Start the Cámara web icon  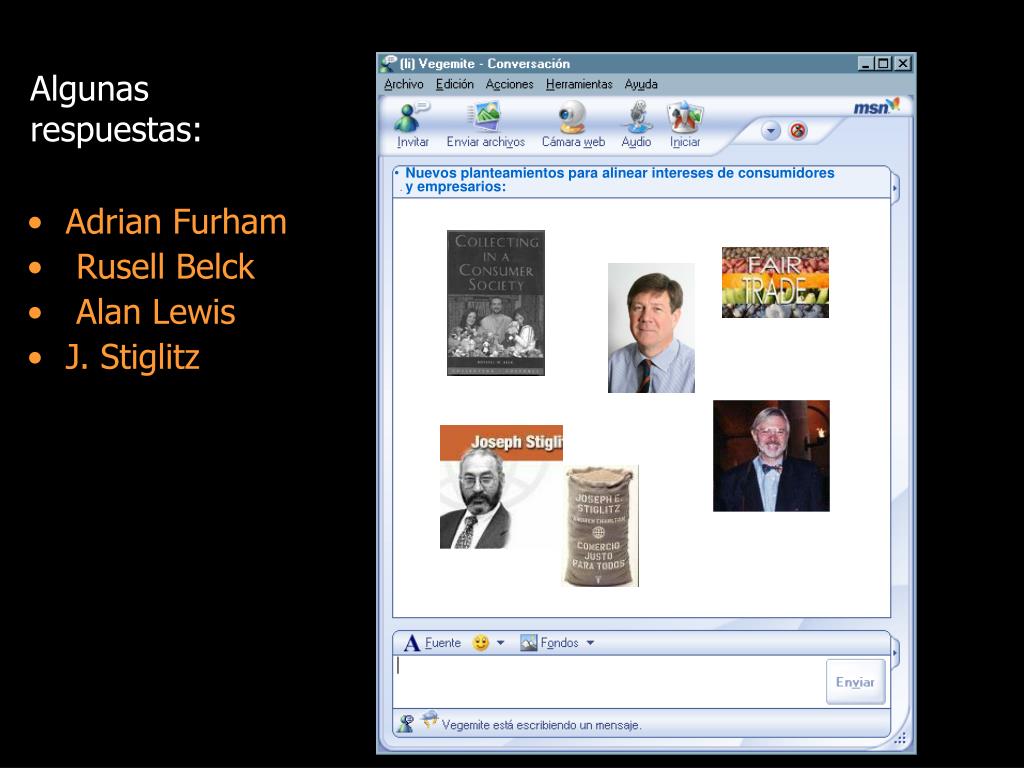572,117
